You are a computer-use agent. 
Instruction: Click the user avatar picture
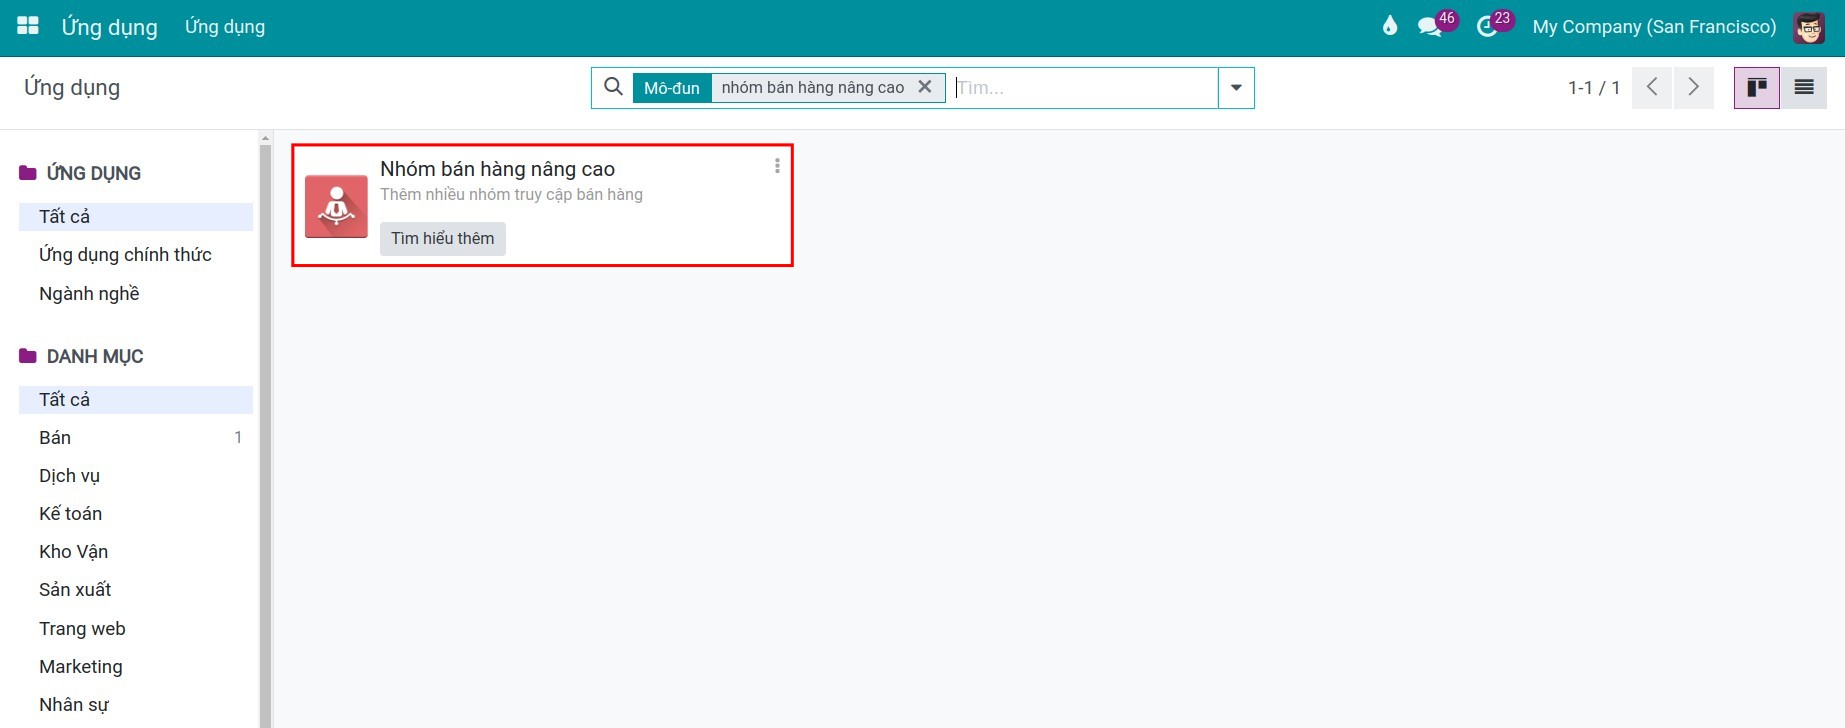pyautogui.click(x=1809, y=27)
